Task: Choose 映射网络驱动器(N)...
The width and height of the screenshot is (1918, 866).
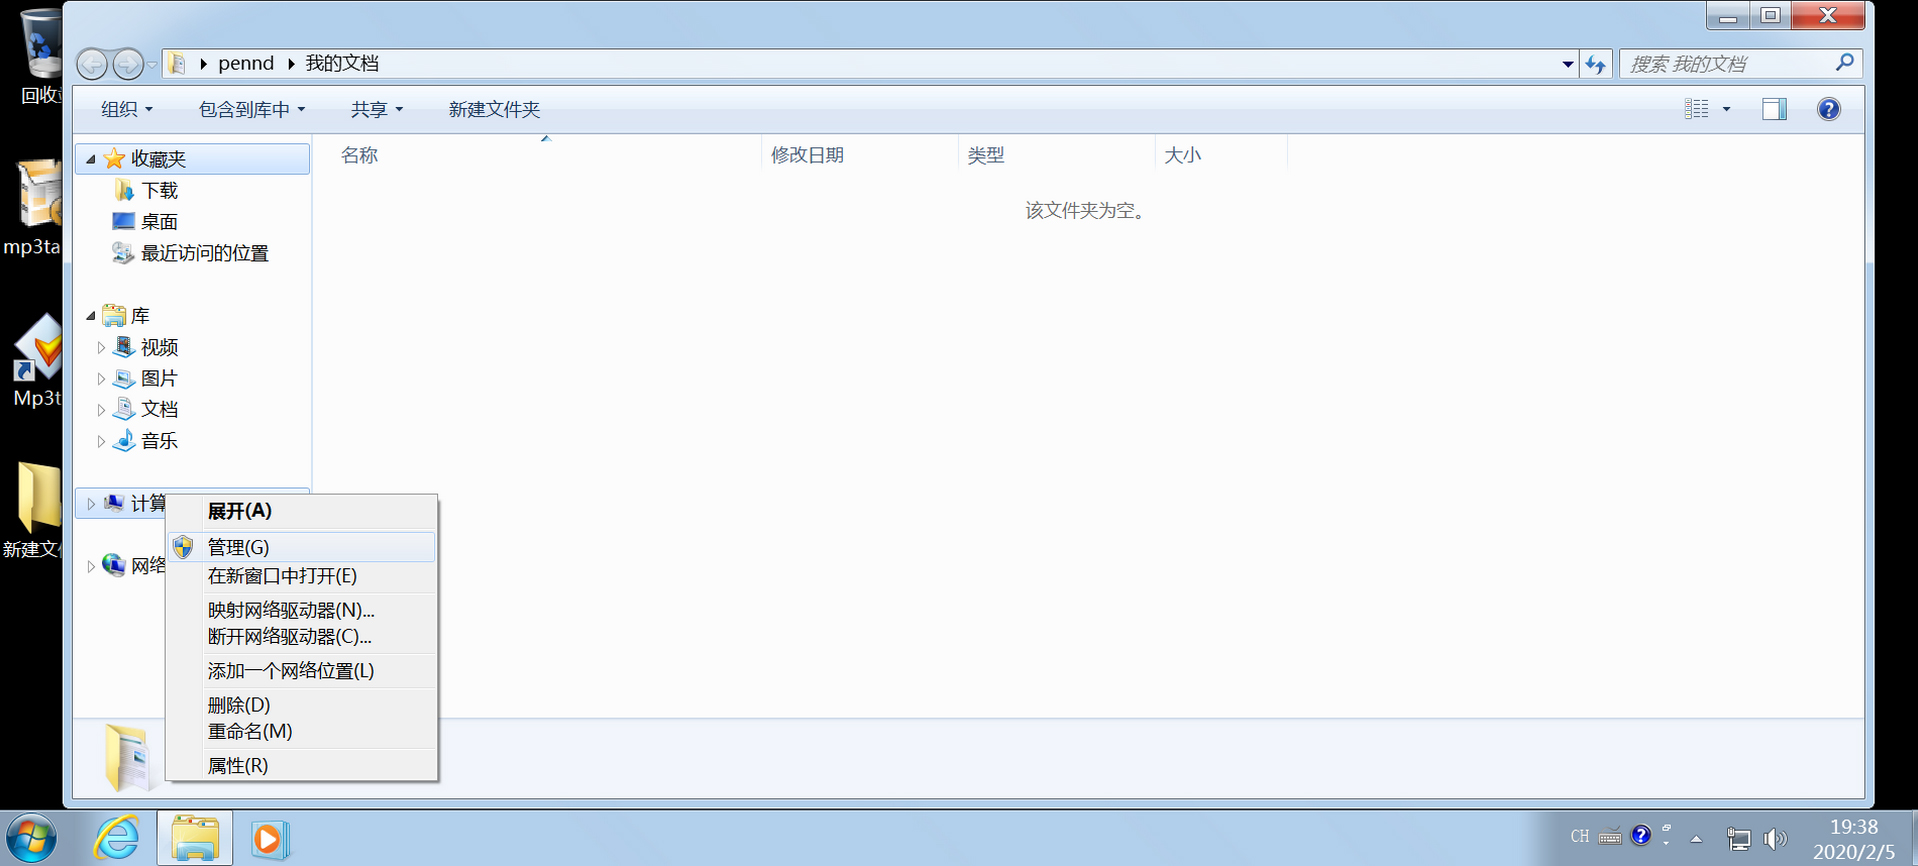Action: 302,610
